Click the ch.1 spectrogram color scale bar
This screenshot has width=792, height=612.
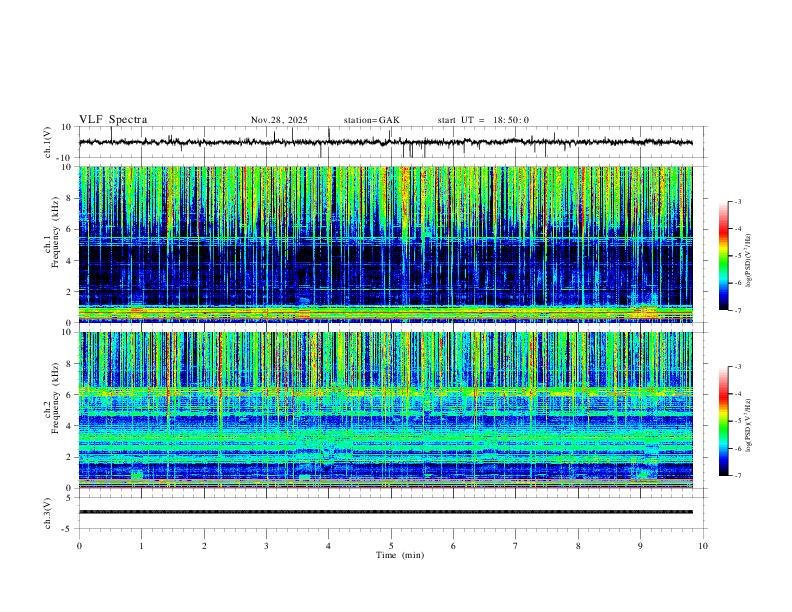[x=723, y=256]
